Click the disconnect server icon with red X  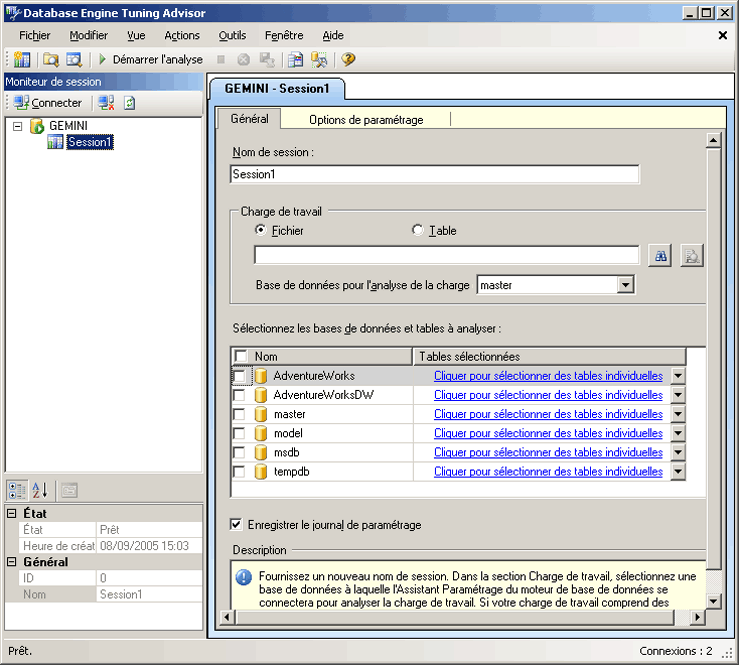click(x=107, y=103)
